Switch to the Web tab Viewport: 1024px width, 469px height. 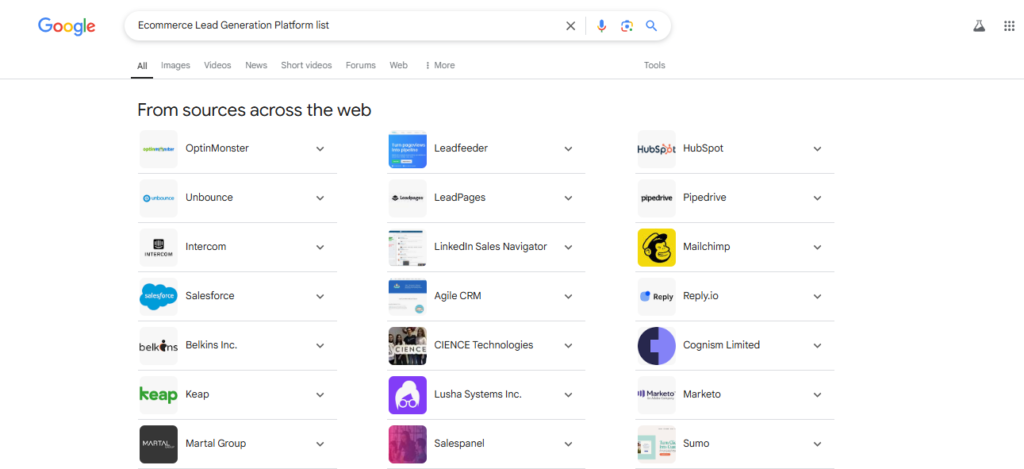(x=398, y=65)
